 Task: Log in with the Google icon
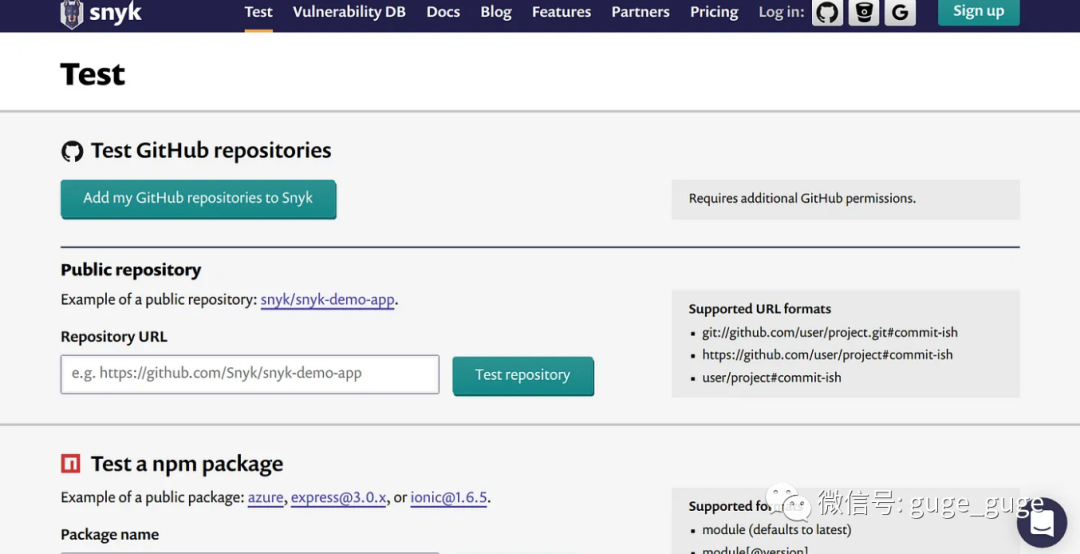click(900, 12)
